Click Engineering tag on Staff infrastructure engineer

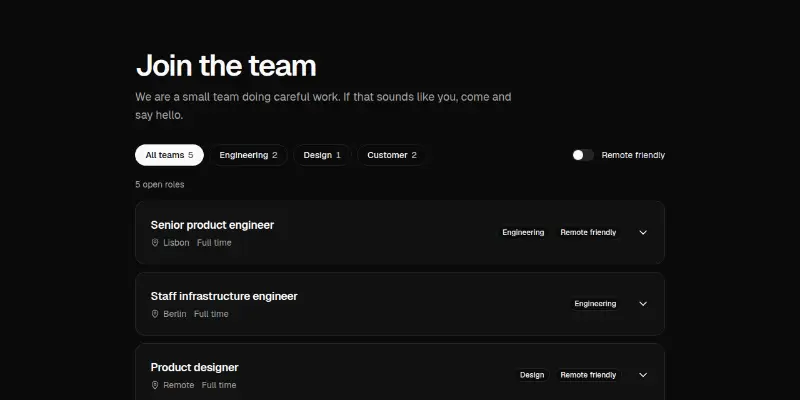(595, 304)
